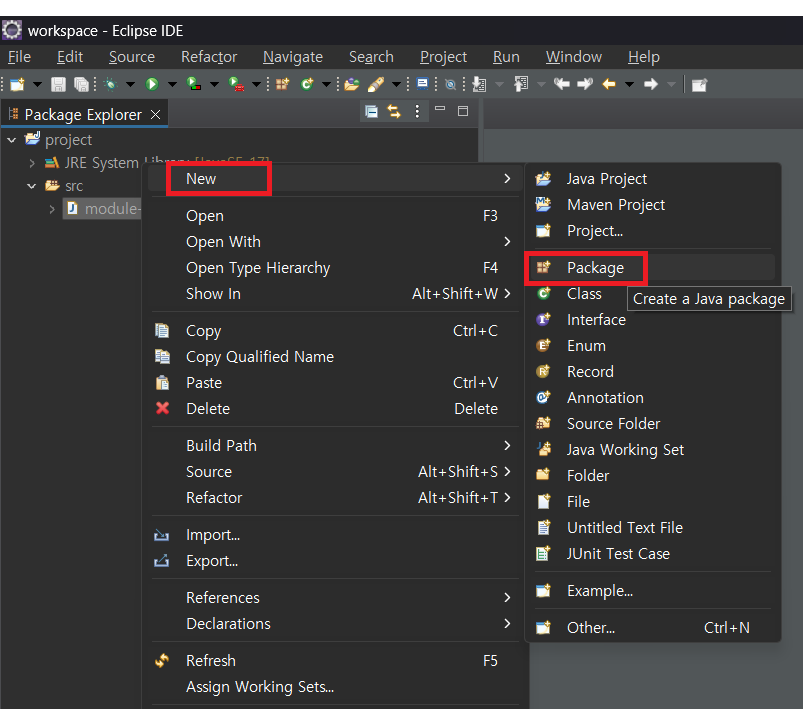The height and width of the screenshot is (709, 803).
Task: Collapse the project tree node
Action: (x=12, y=139)
